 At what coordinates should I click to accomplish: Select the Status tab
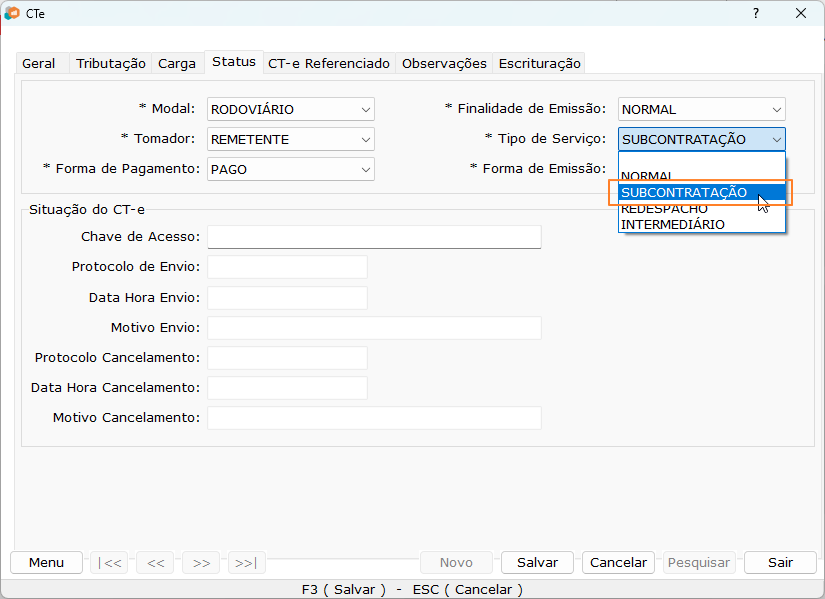[234, 62]
